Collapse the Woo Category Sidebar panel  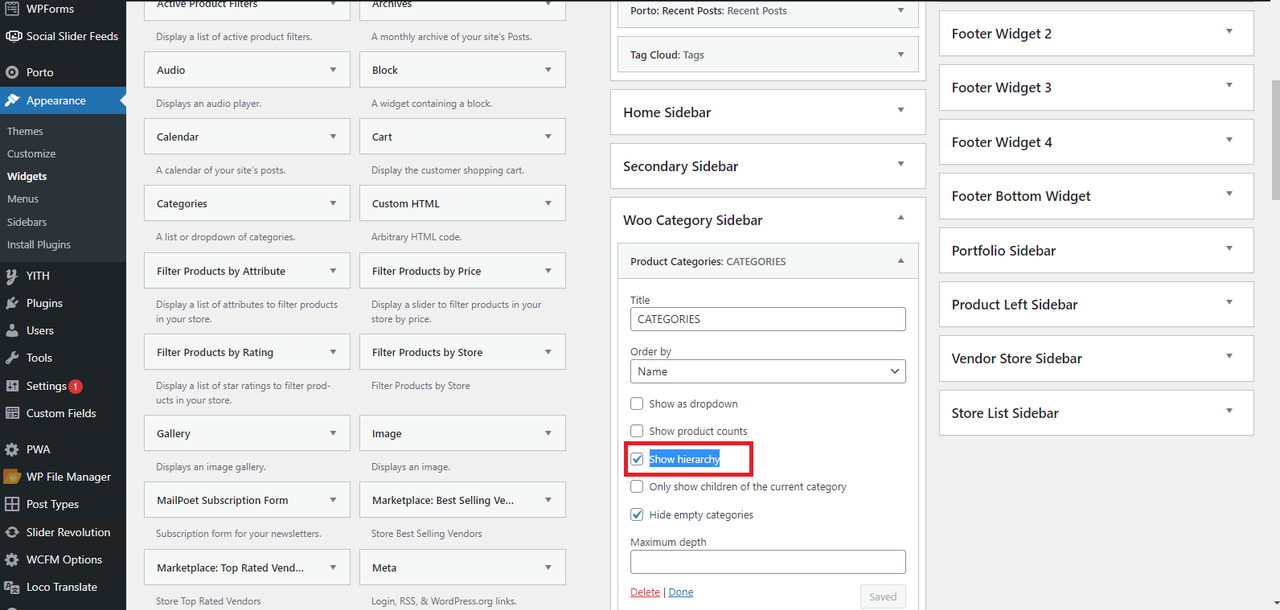tap(901, 219)
